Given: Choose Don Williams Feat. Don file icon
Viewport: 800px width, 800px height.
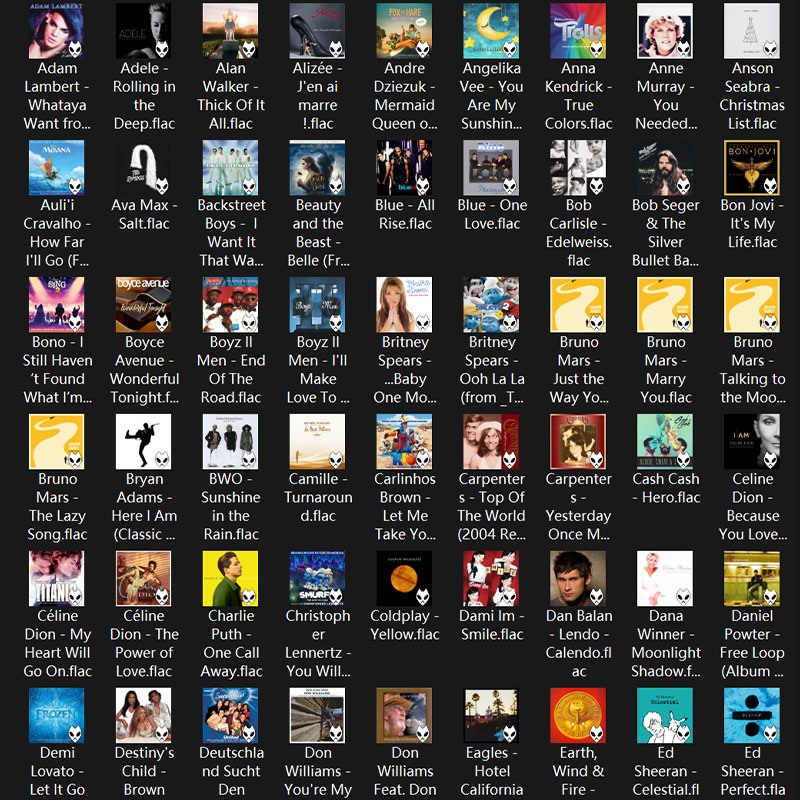Looking at the screenshot, I should coord(404,715).
